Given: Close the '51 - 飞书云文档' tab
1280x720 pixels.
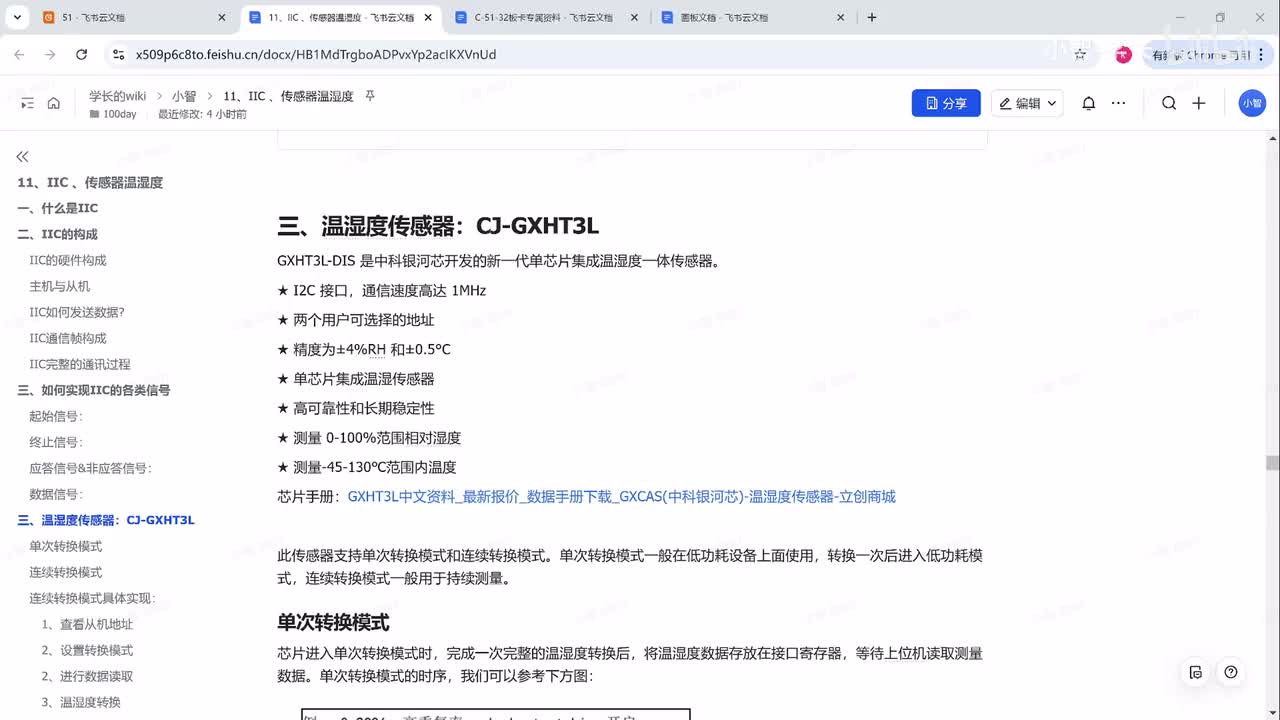Looking at the screenshot, I should [222, 17].
